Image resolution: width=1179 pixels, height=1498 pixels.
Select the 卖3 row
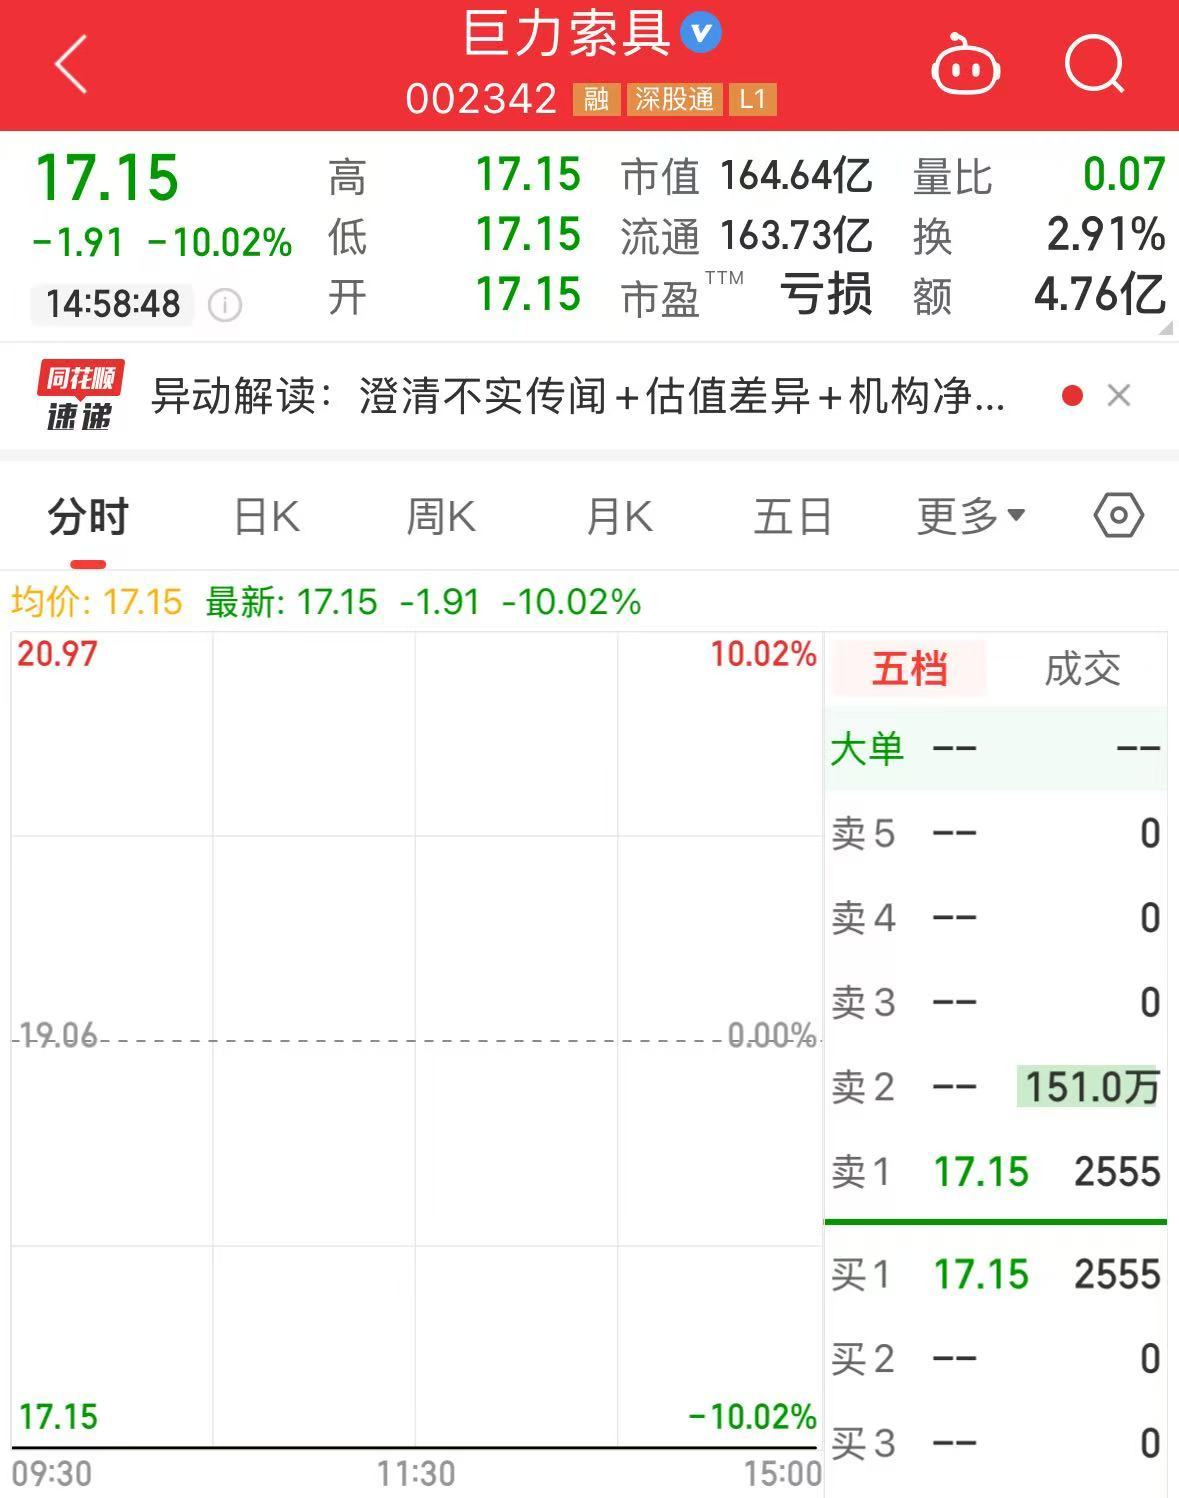coord(996,1002)
